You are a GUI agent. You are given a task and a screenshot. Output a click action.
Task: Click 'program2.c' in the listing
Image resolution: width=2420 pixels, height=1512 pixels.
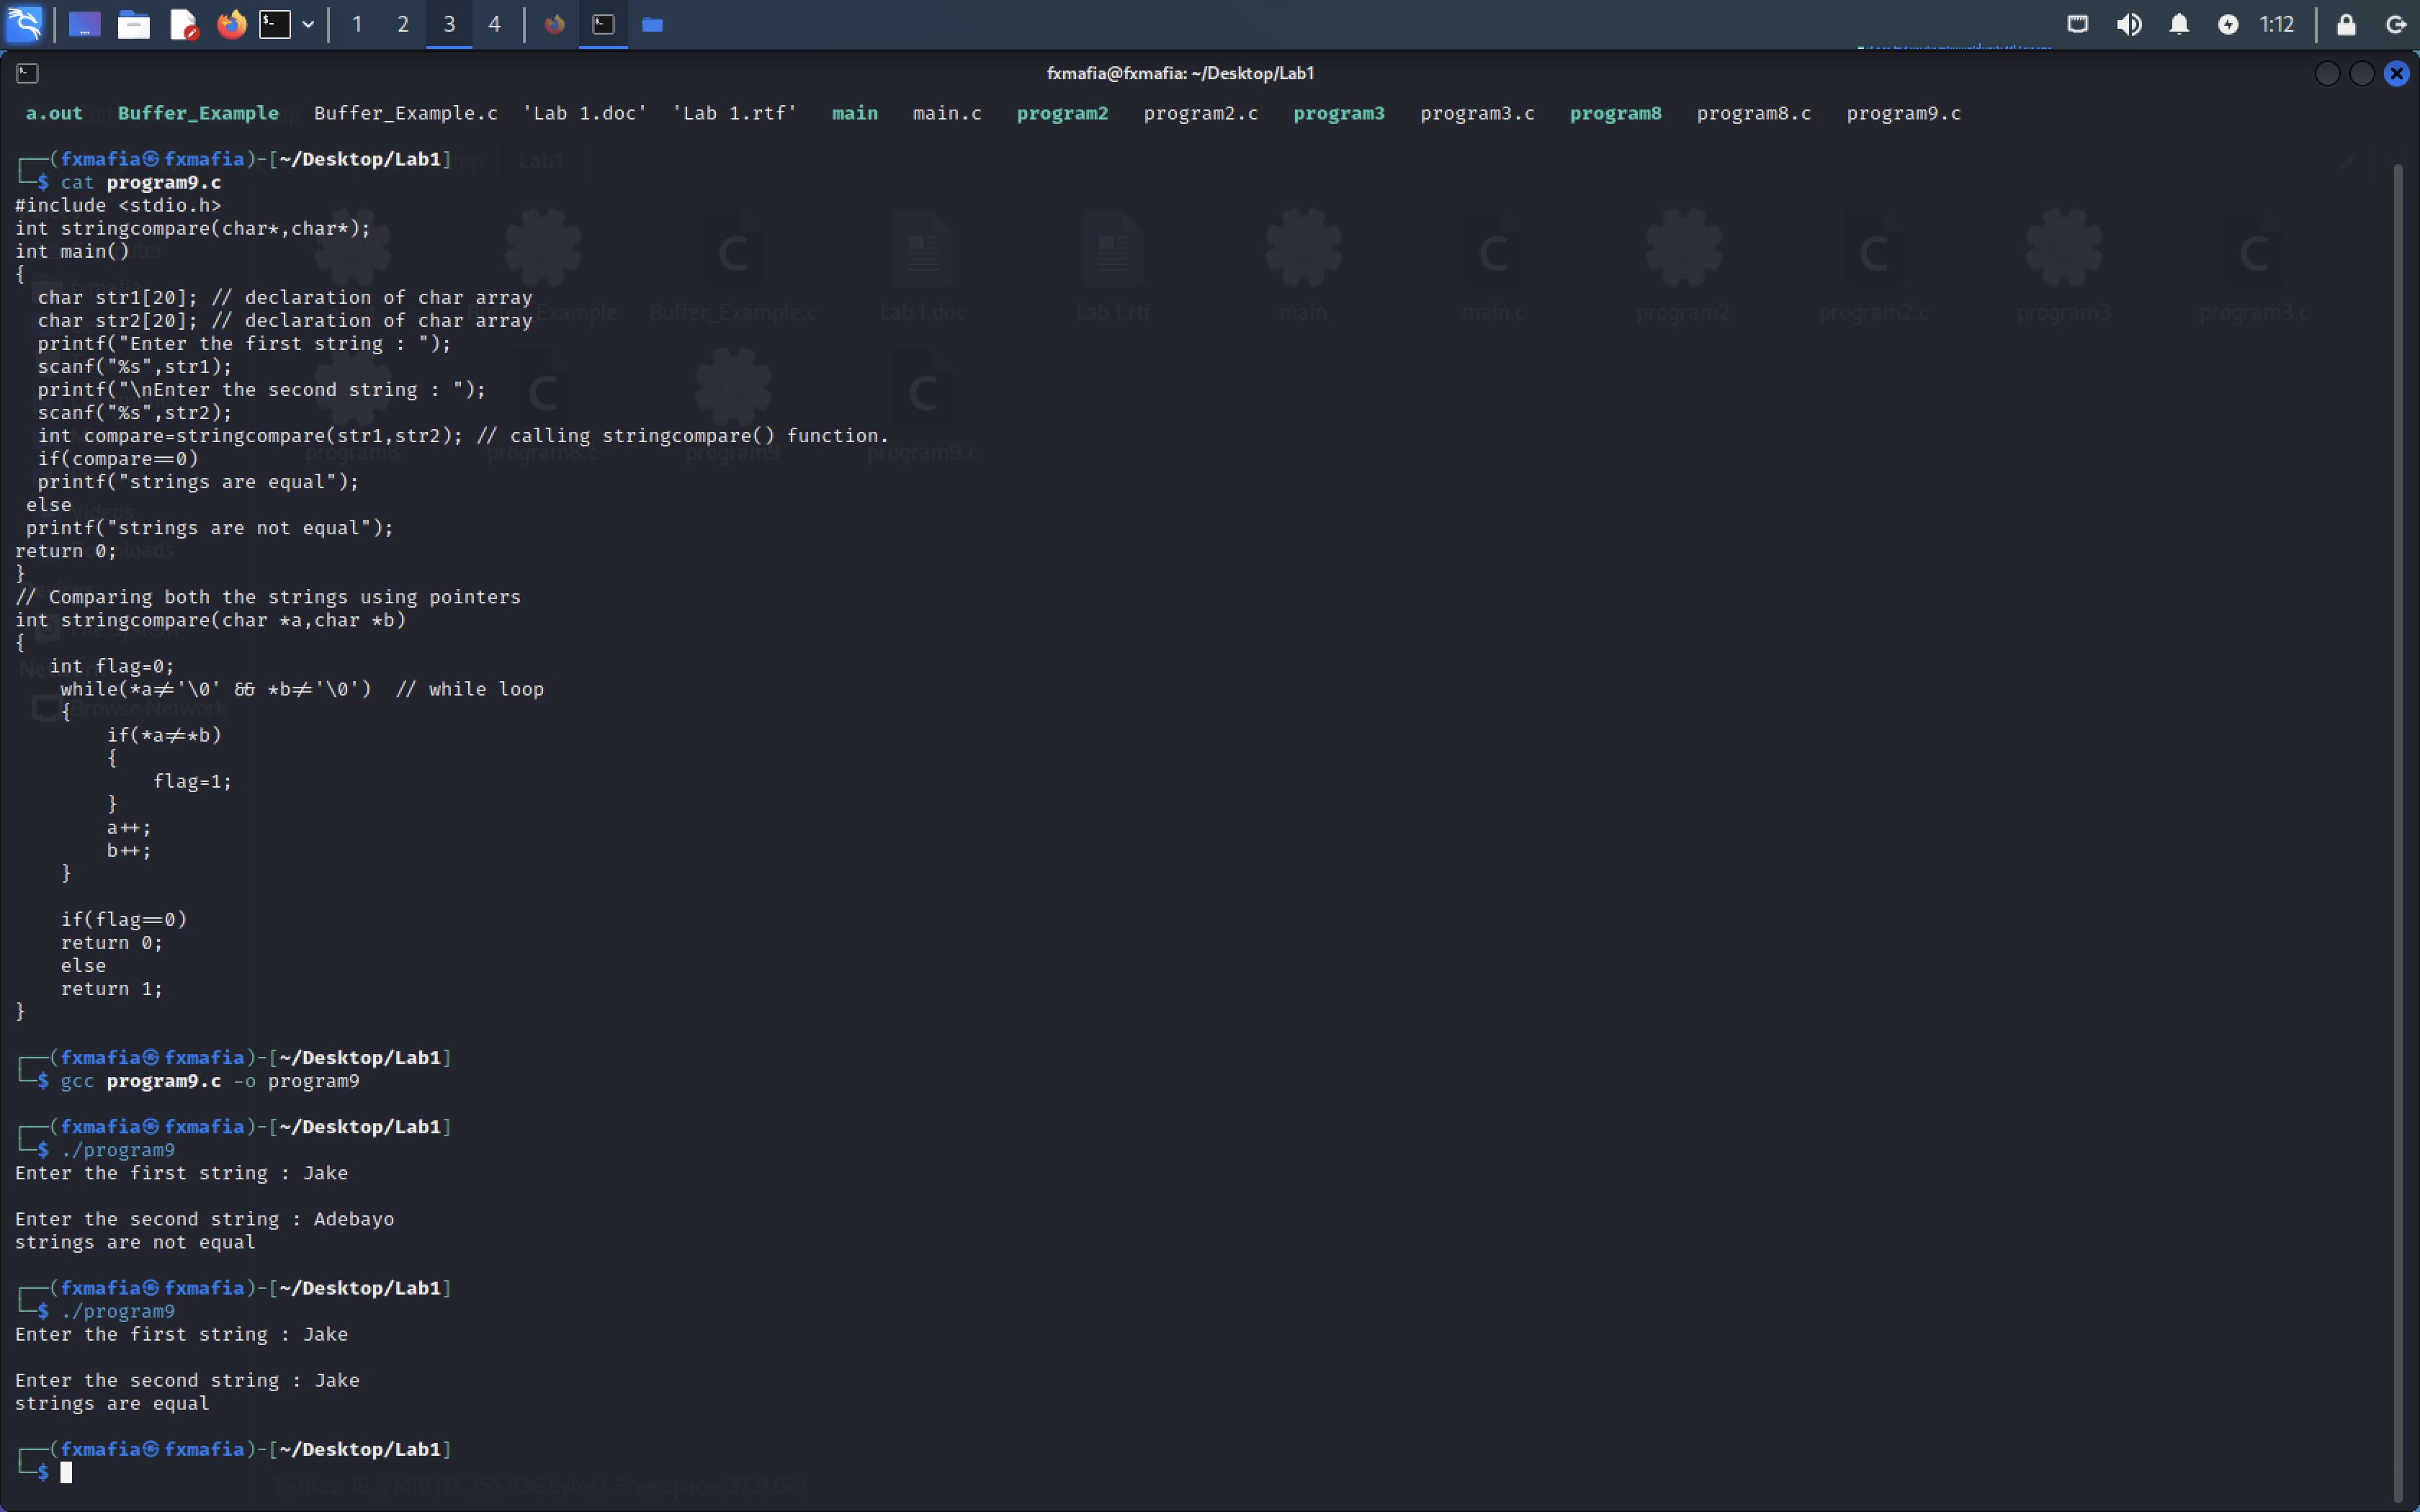(x=1201, y=113)
